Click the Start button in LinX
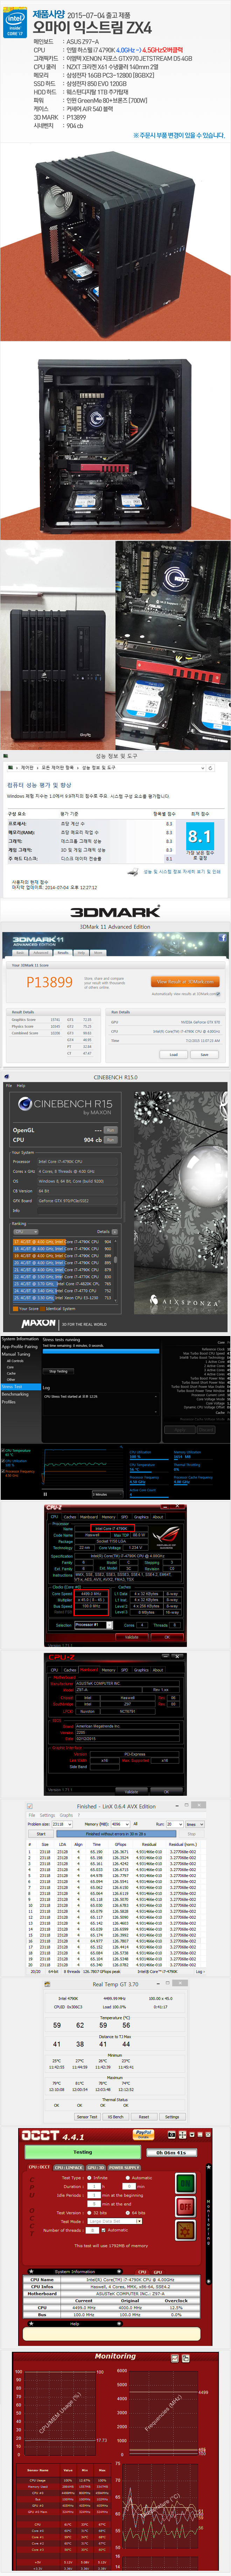Image resolution: width=231 pixels, height=2576 pixels. 41,1834
